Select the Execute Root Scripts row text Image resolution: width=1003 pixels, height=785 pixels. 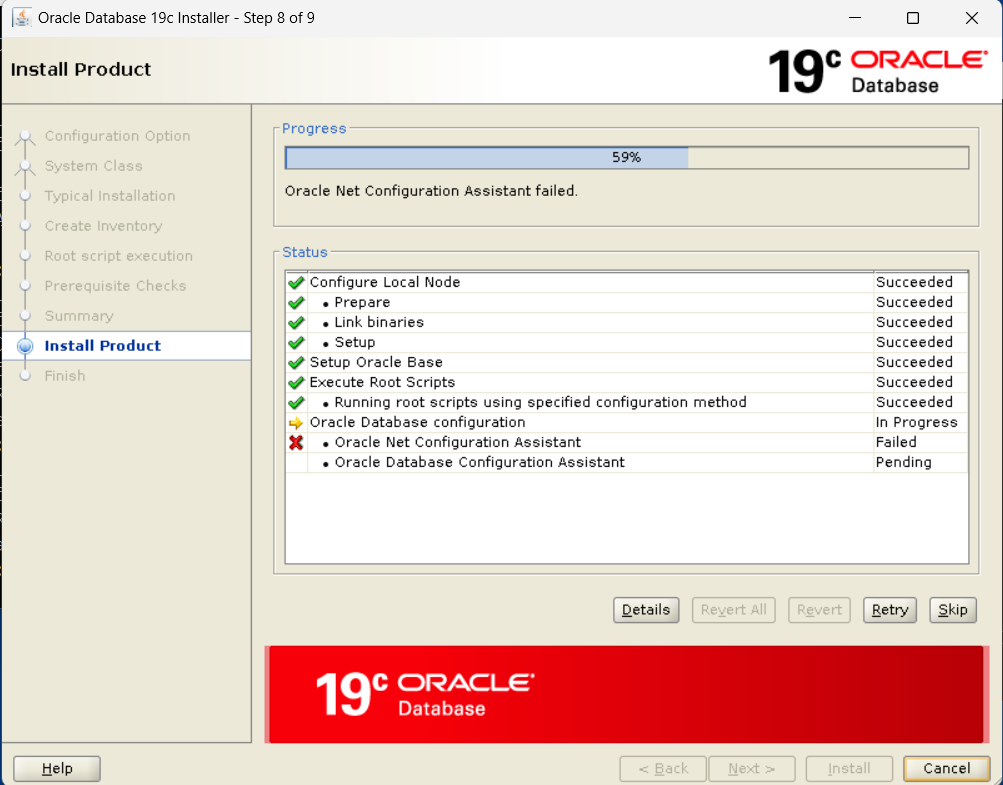click(x=382, y=382)
